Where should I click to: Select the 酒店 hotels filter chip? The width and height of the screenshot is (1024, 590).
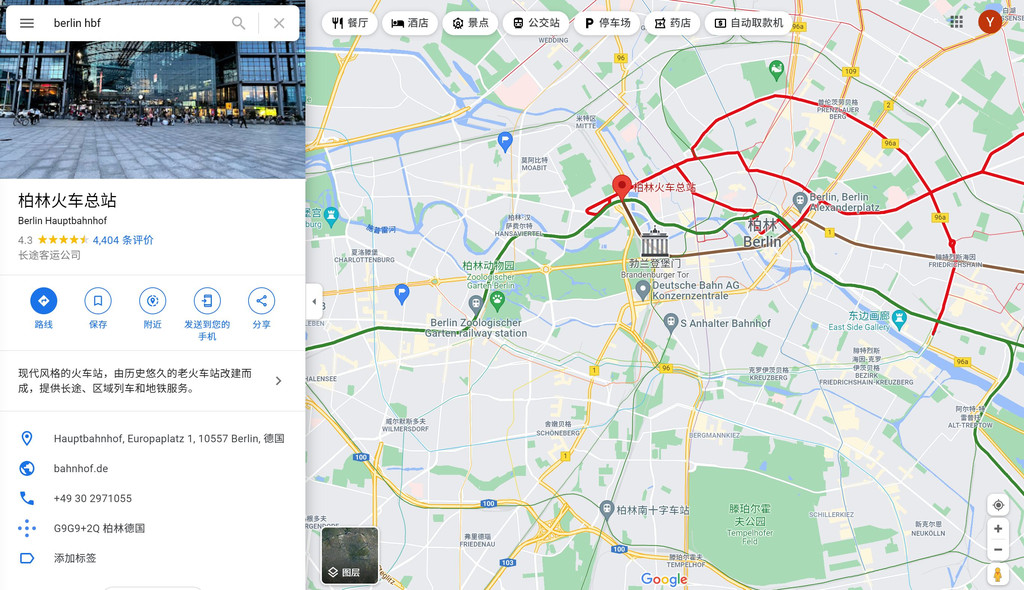(x=410, y=23)
